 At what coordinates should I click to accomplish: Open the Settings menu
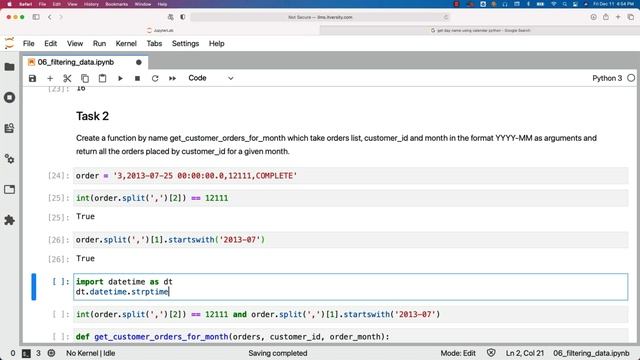point(185,44)
